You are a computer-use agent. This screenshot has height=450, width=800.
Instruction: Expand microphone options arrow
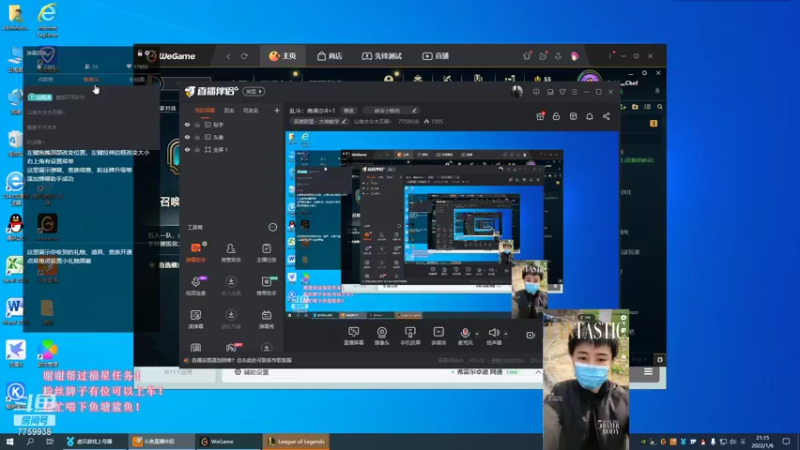pyautogui.click(x=477, y=334)
